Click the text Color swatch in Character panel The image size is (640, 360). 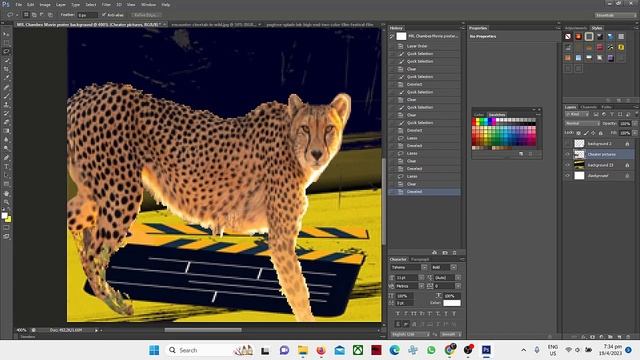452,303
